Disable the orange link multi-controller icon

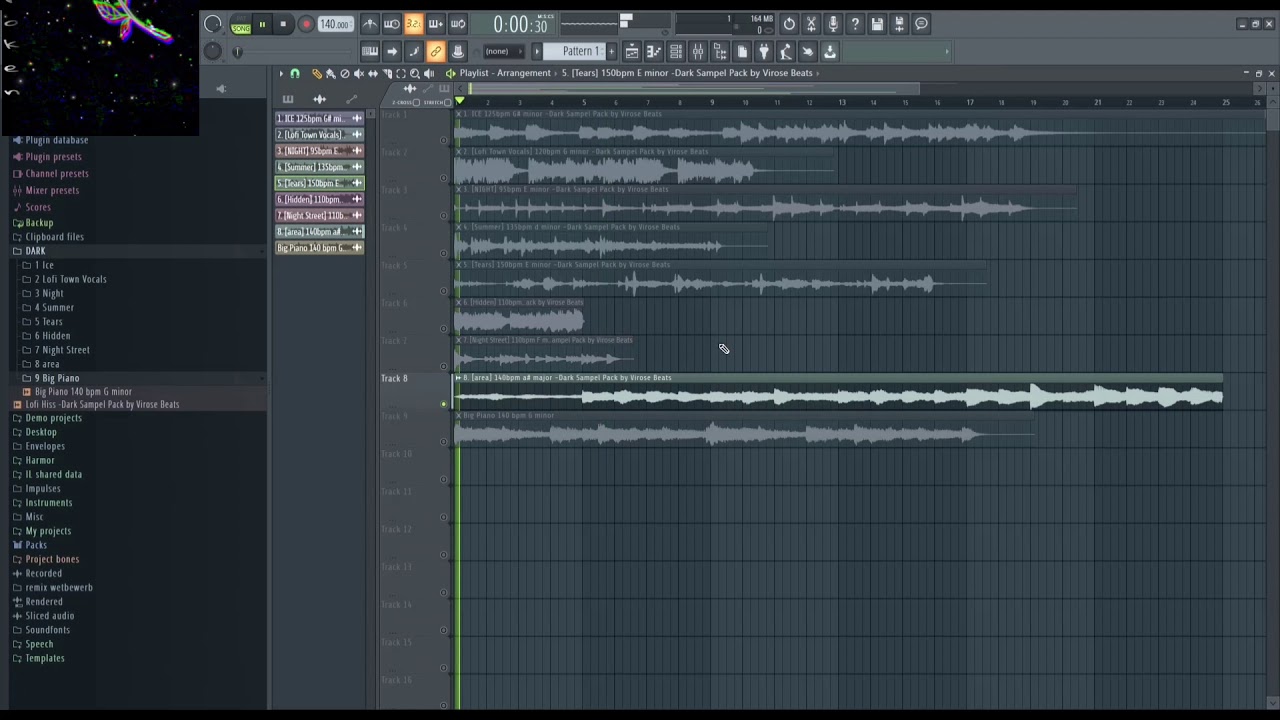point(435,52)
